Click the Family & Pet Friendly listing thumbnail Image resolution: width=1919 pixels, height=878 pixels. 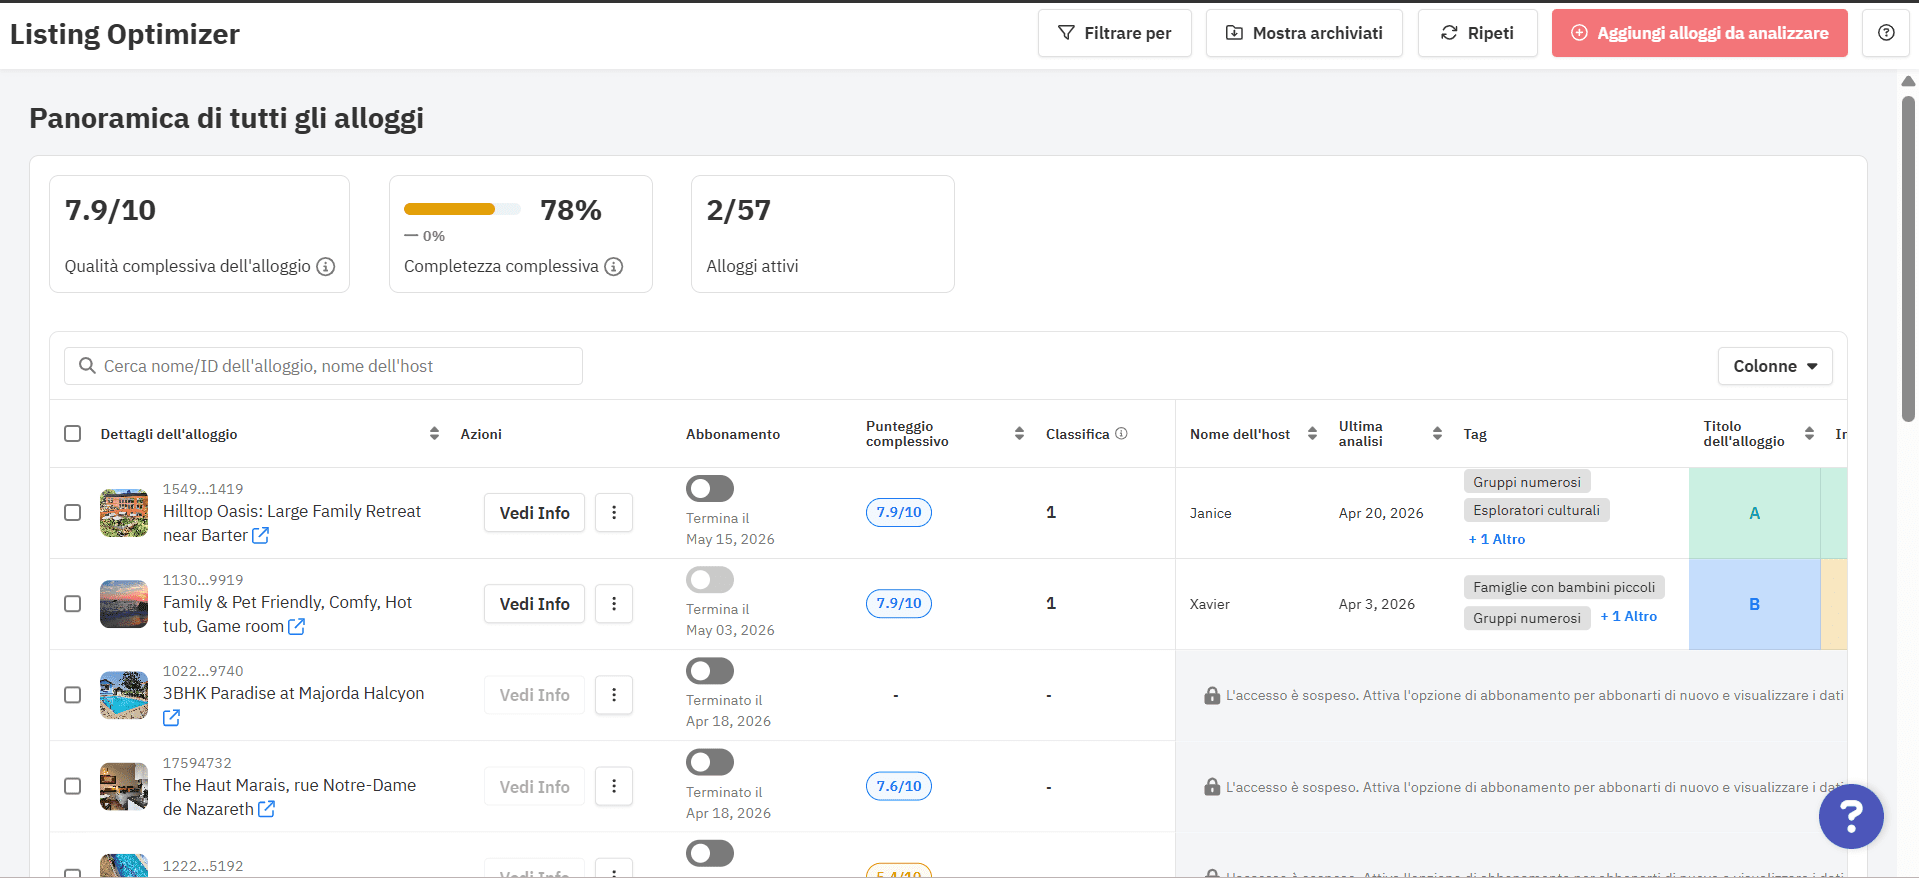124,604
